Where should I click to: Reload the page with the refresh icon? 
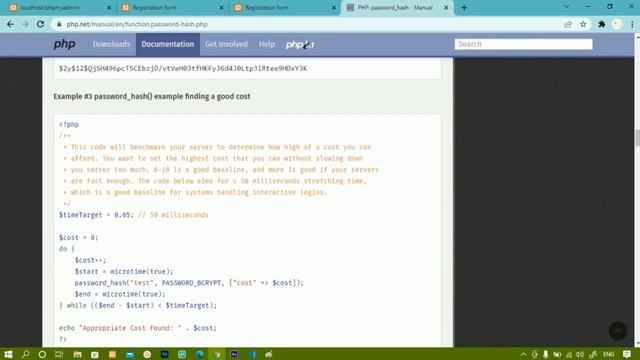[x=40, y=24]
